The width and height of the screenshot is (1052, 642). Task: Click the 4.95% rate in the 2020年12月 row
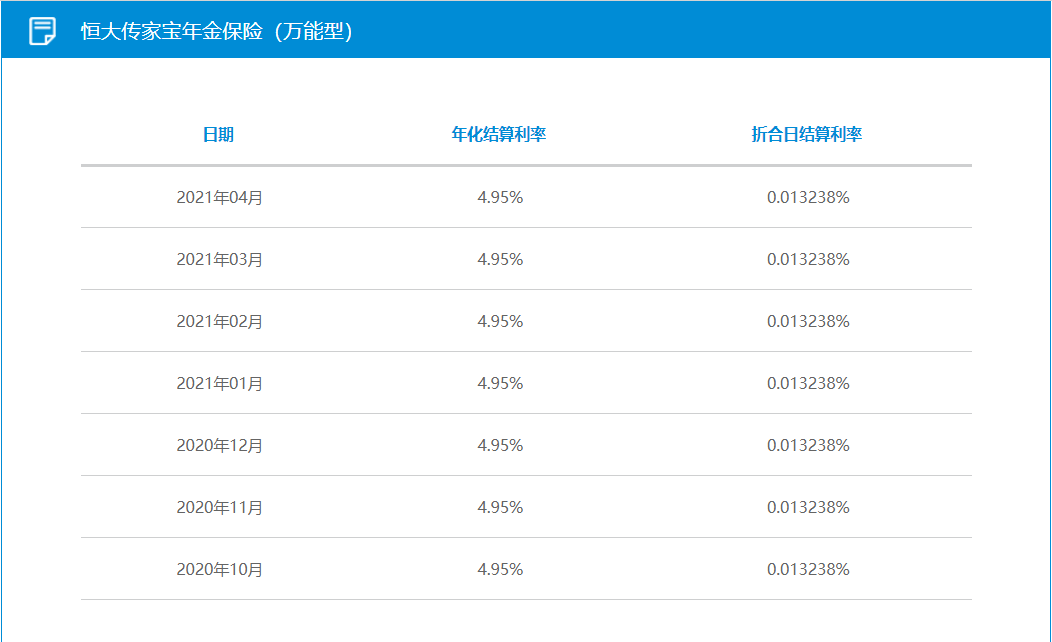[x=500, y=446]
